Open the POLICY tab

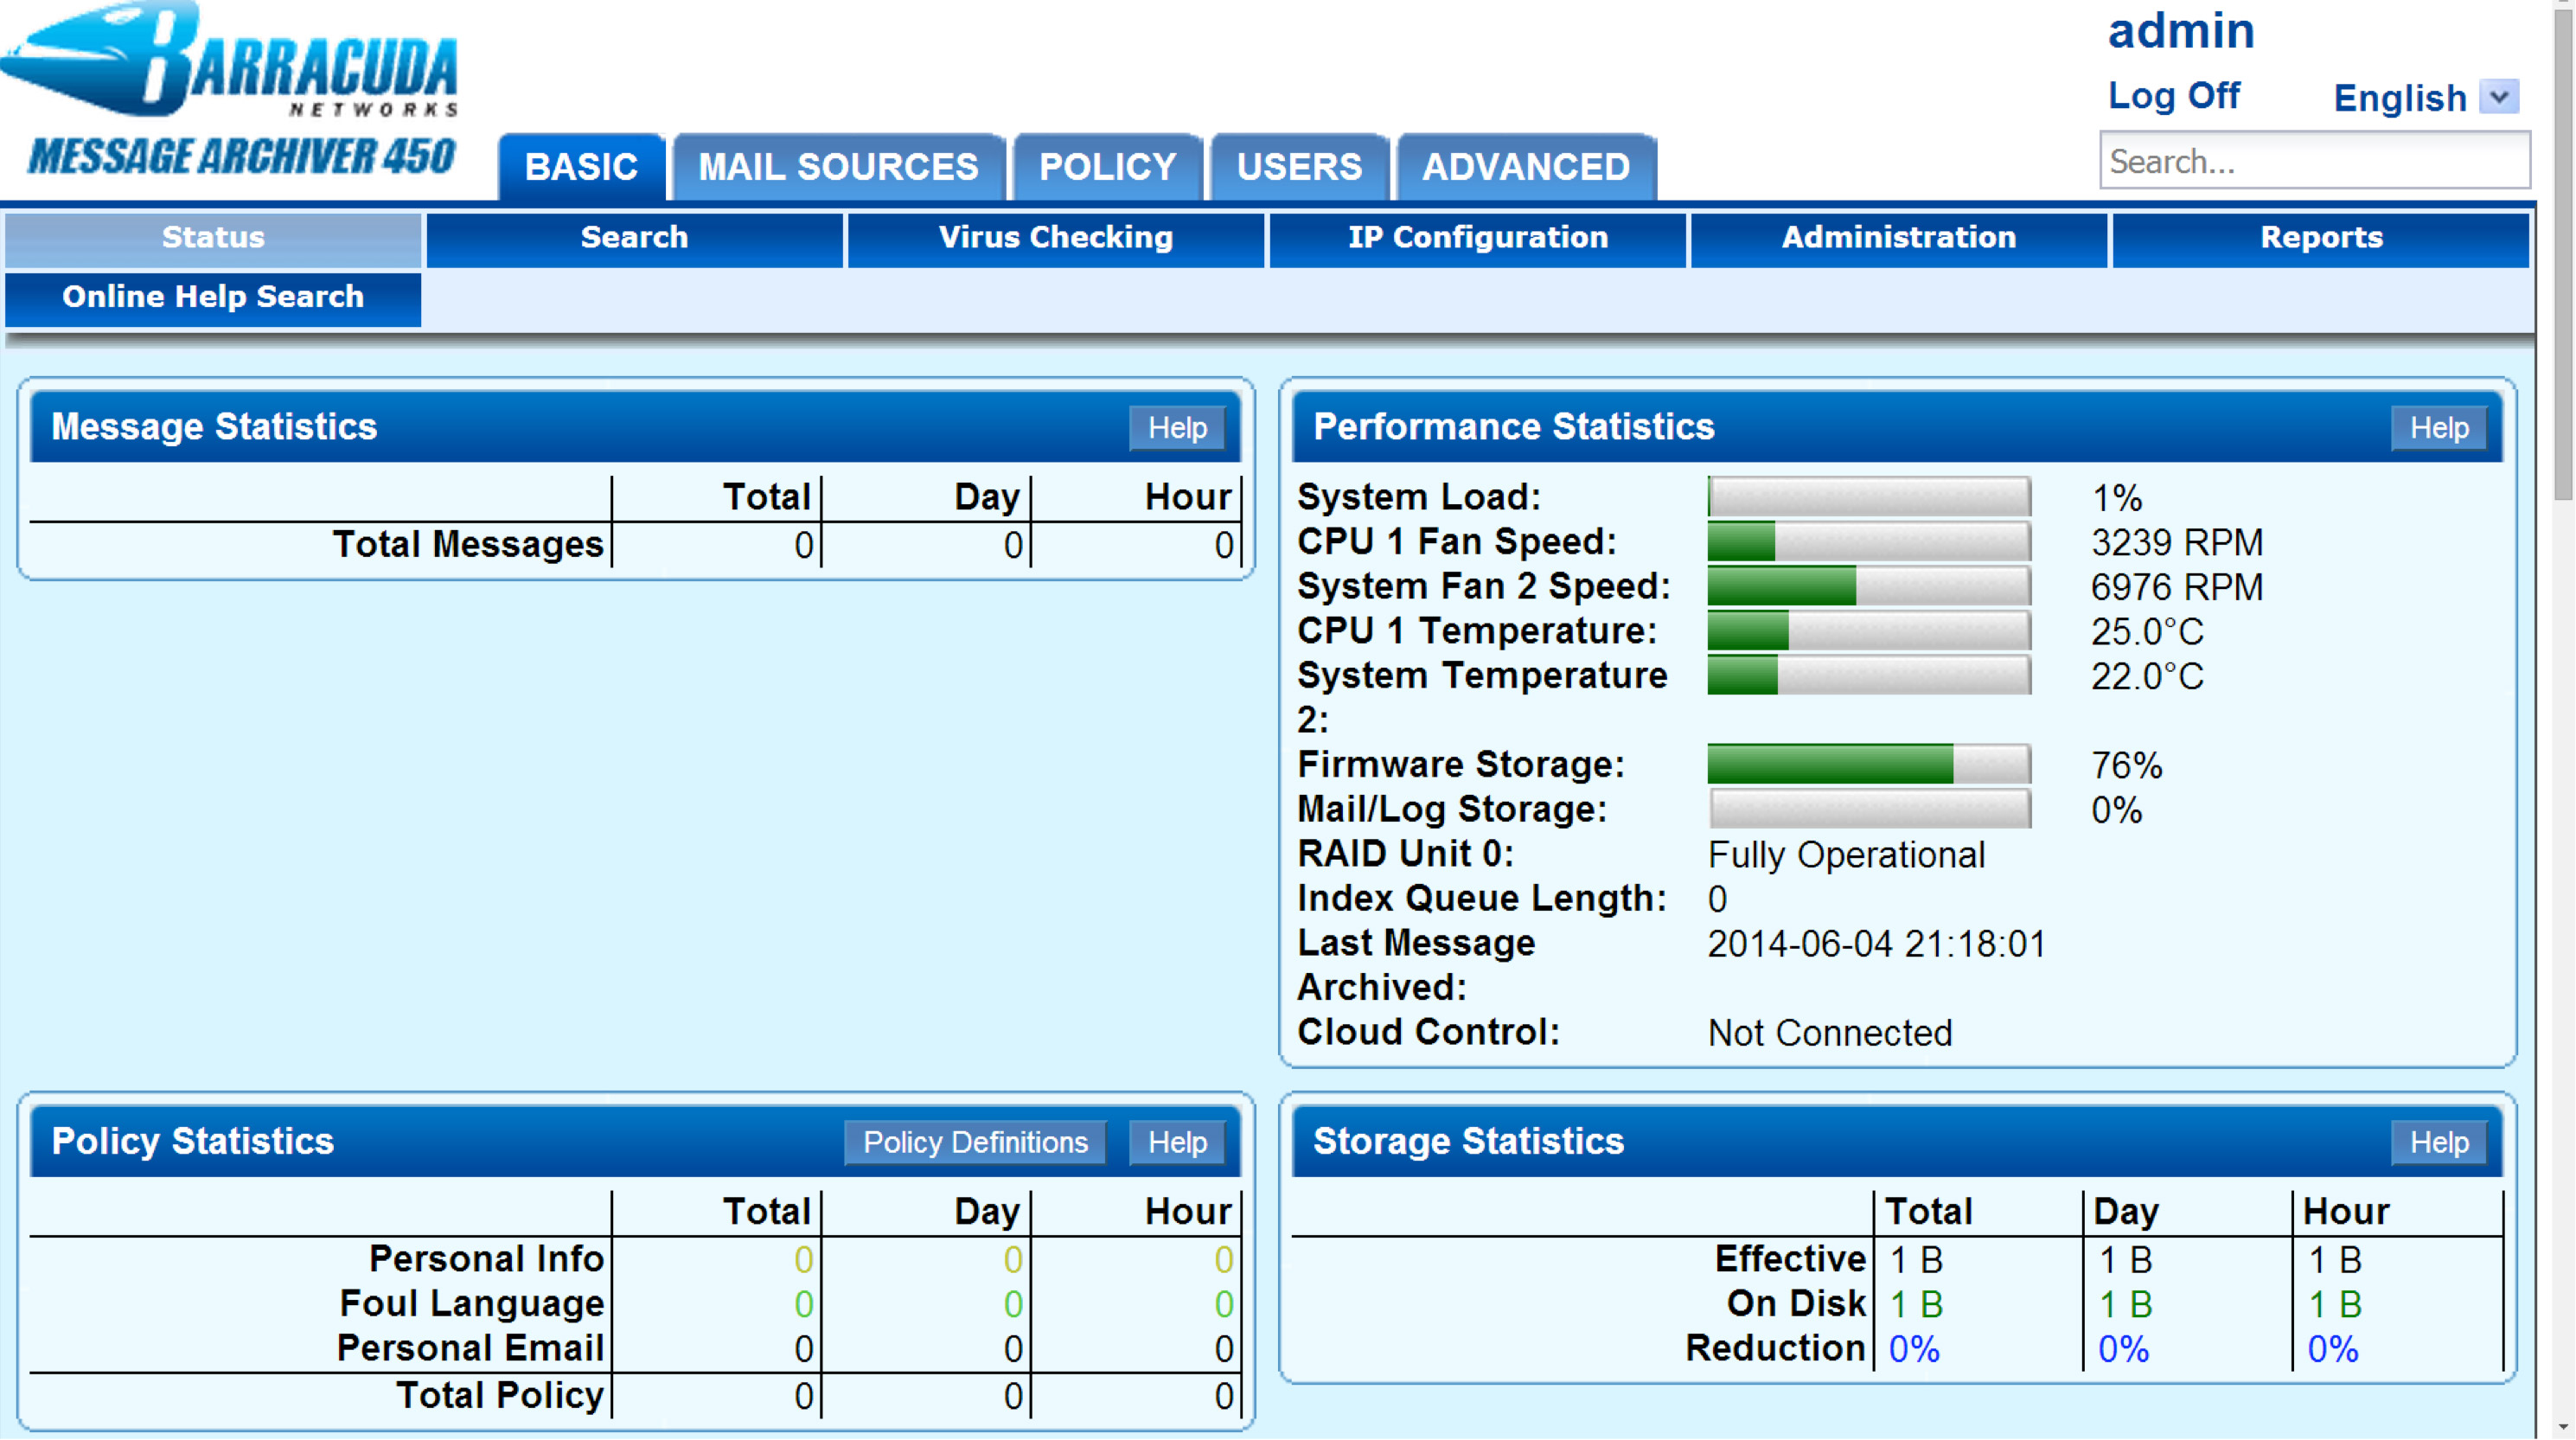pos(1107,167)
